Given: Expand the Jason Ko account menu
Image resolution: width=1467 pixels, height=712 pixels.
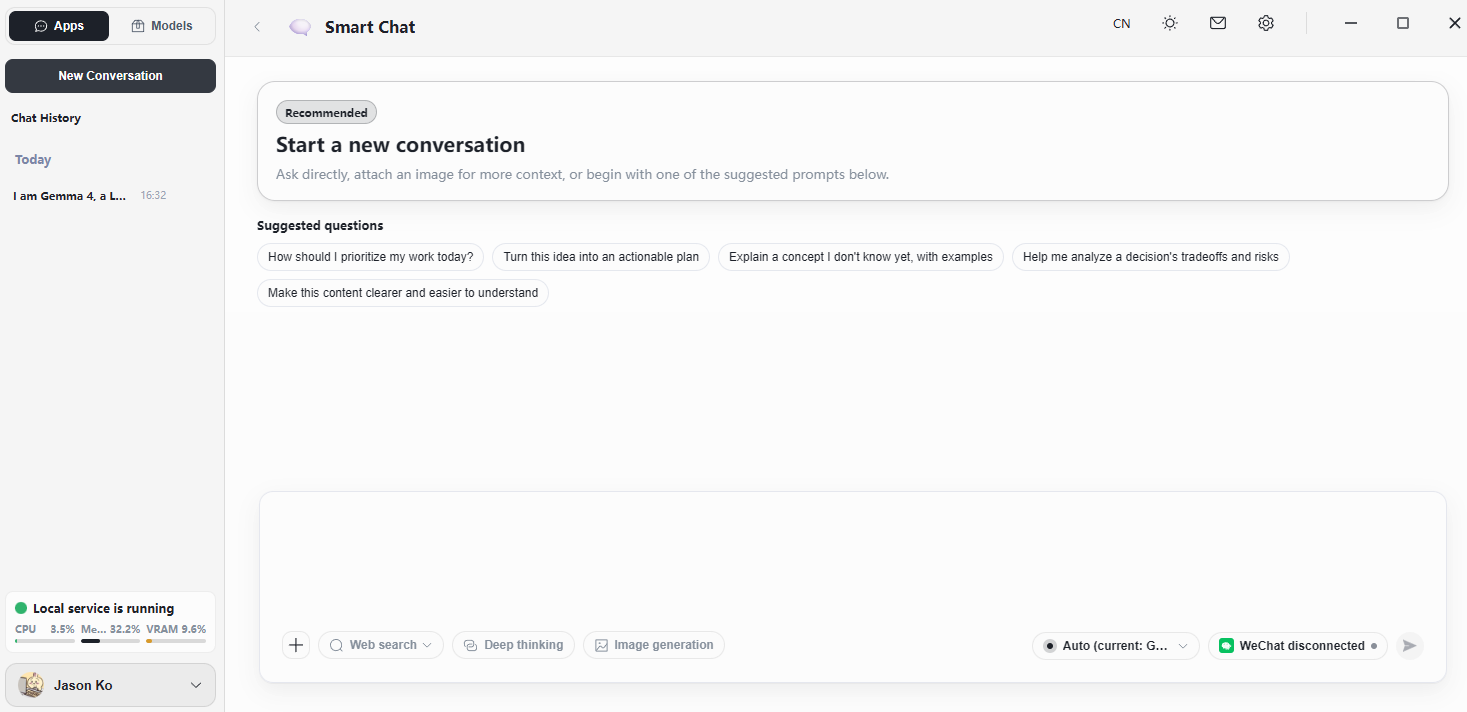Looking at the screenshot, I should [x=110, y=685].
